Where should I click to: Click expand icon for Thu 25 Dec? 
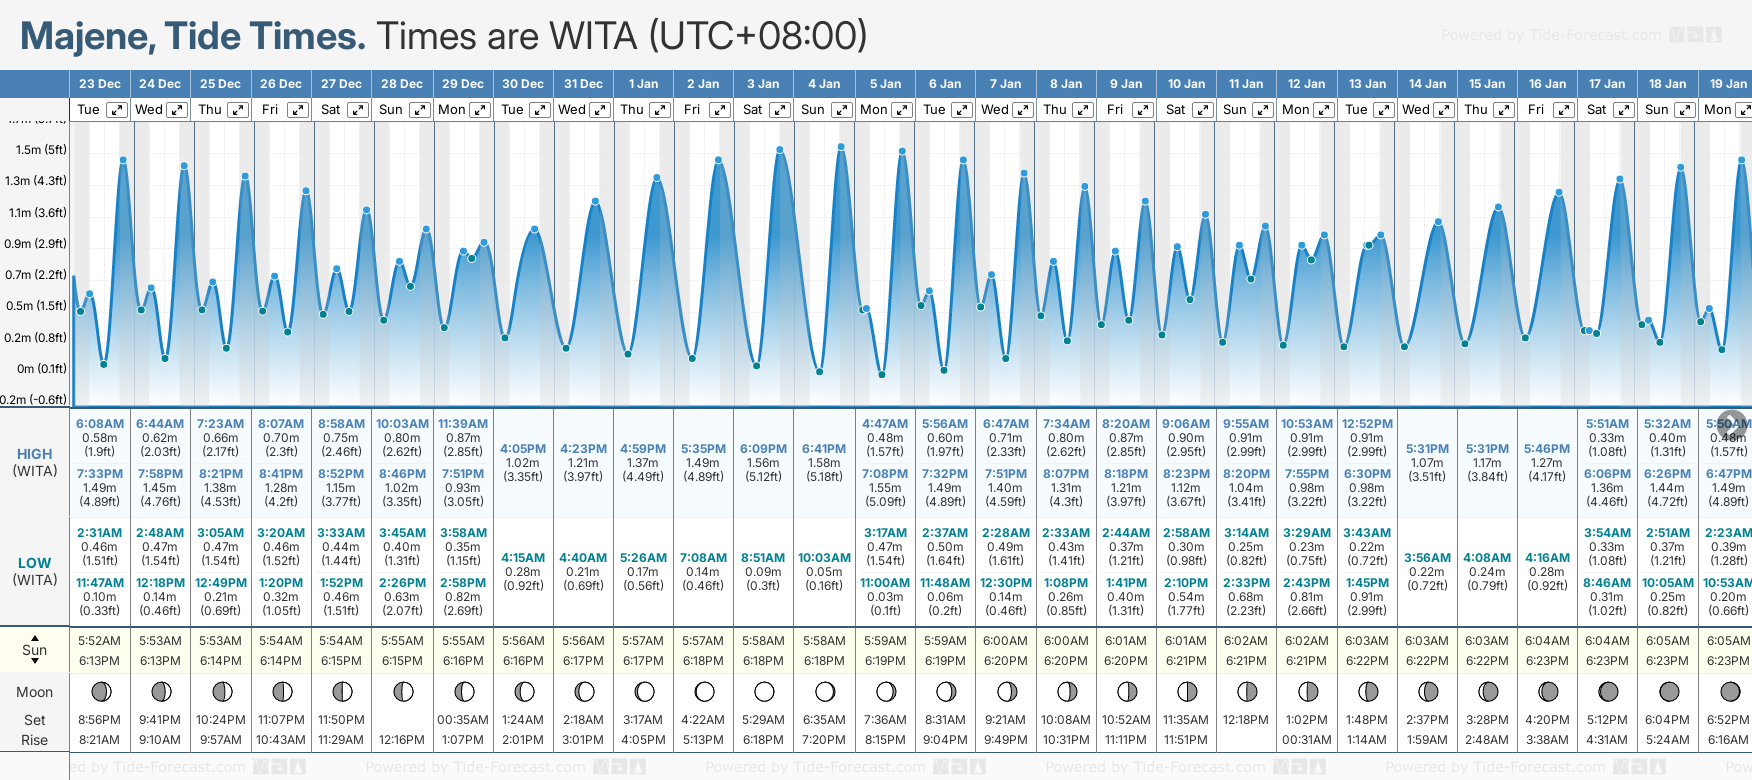237,110
